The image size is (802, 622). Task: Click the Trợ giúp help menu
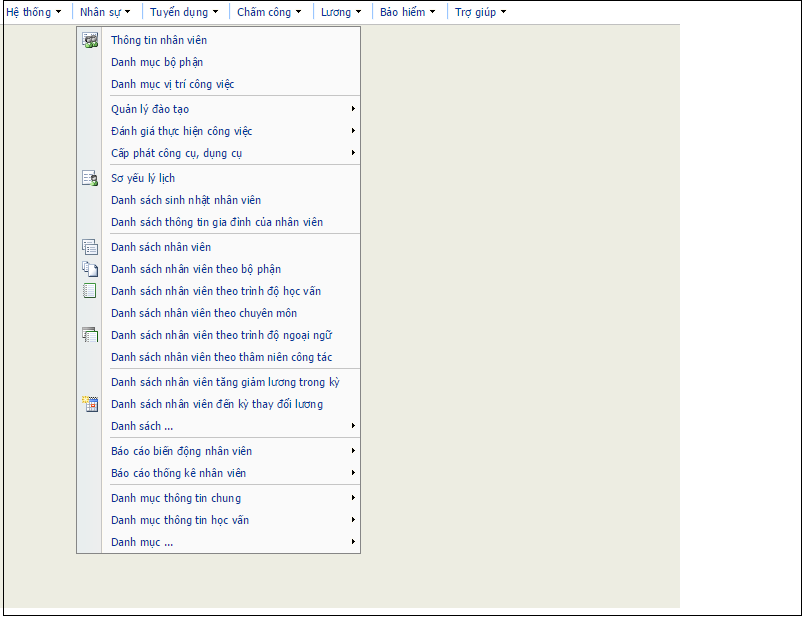[480, 12]
